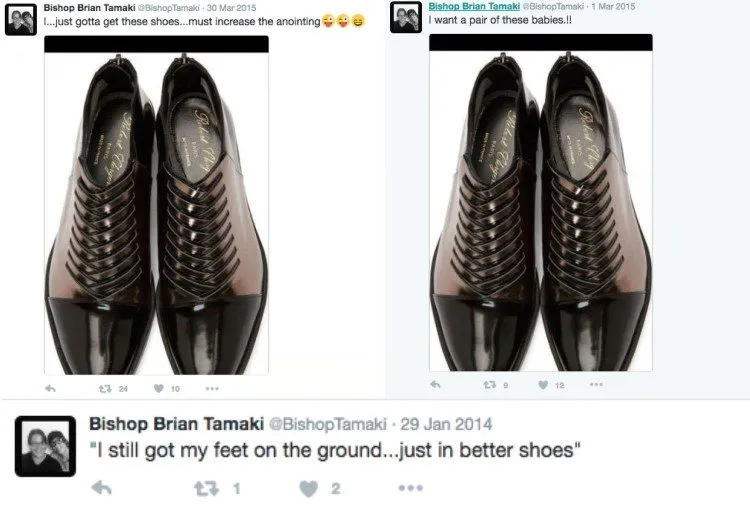Retweet the 1 Mar 2015 tweet
The image size is (750, 512).
coord(489,384)
